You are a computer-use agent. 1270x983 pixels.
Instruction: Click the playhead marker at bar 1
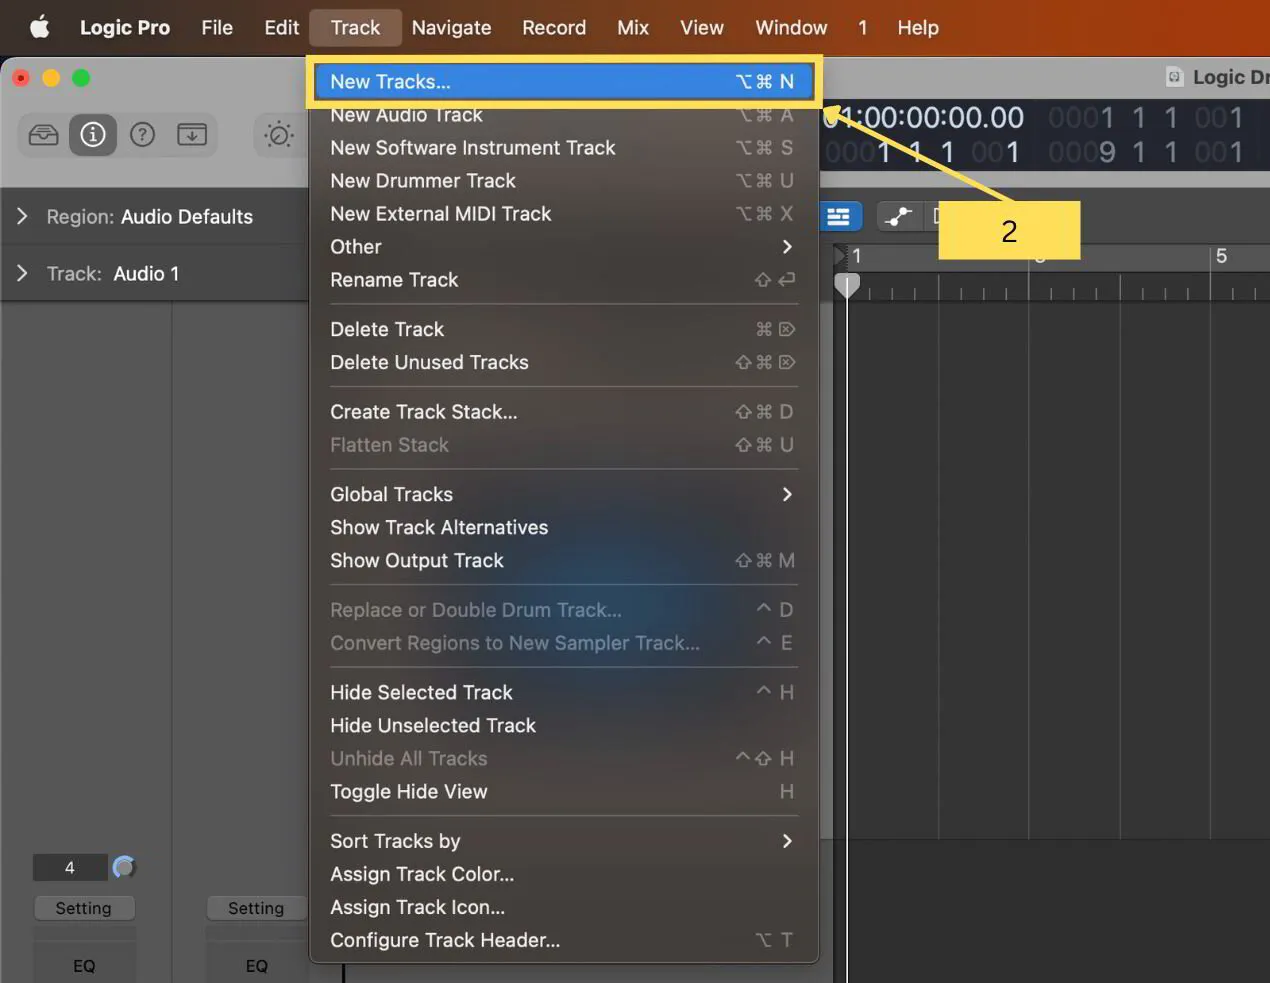[x=847, y=285]
